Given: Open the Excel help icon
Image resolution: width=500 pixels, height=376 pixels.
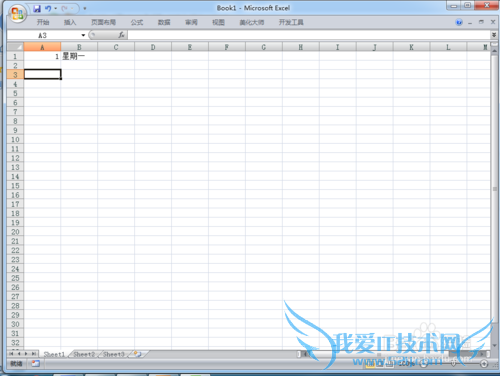Looking at the screenshot, I should pos(459,22).
